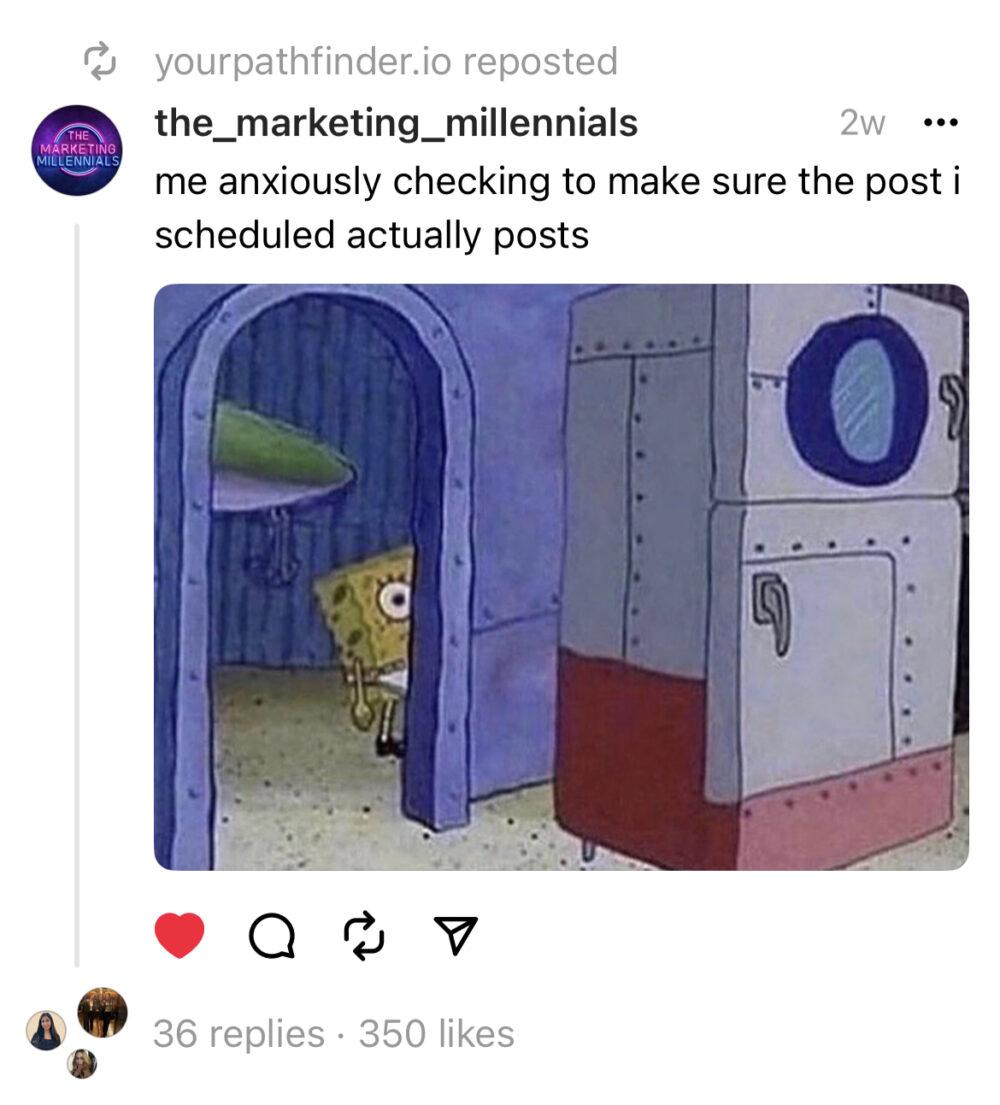Open yourpathfinder.io reposted link
1000x1105 pixels.
(386, 61)
